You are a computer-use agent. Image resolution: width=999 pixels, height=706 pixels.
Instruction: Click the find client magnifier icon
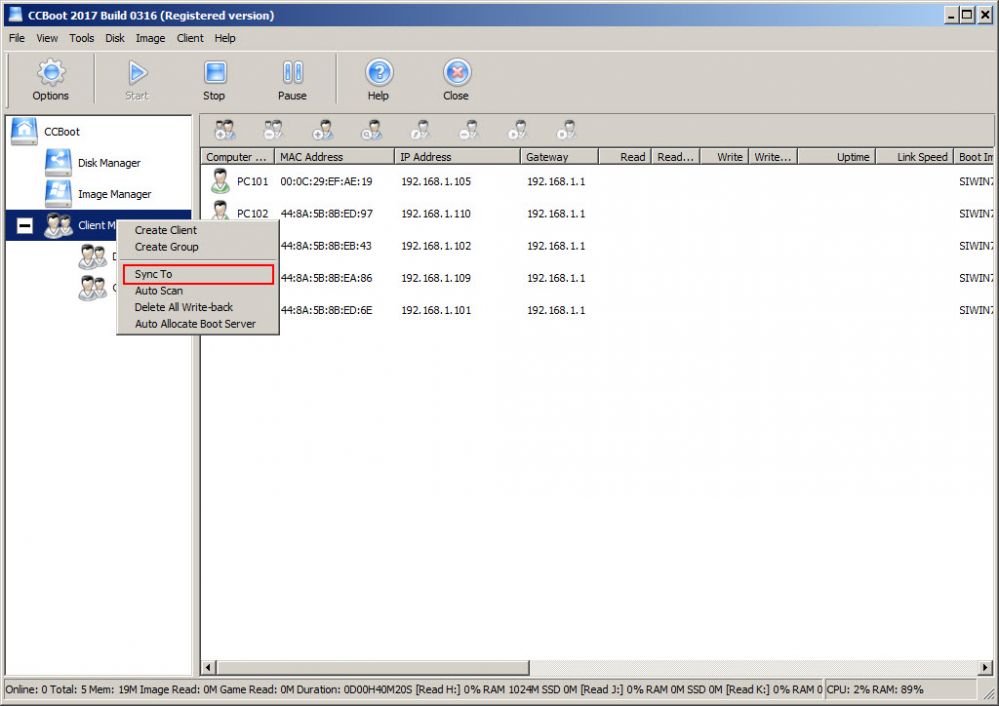click(x=371, y=130)
